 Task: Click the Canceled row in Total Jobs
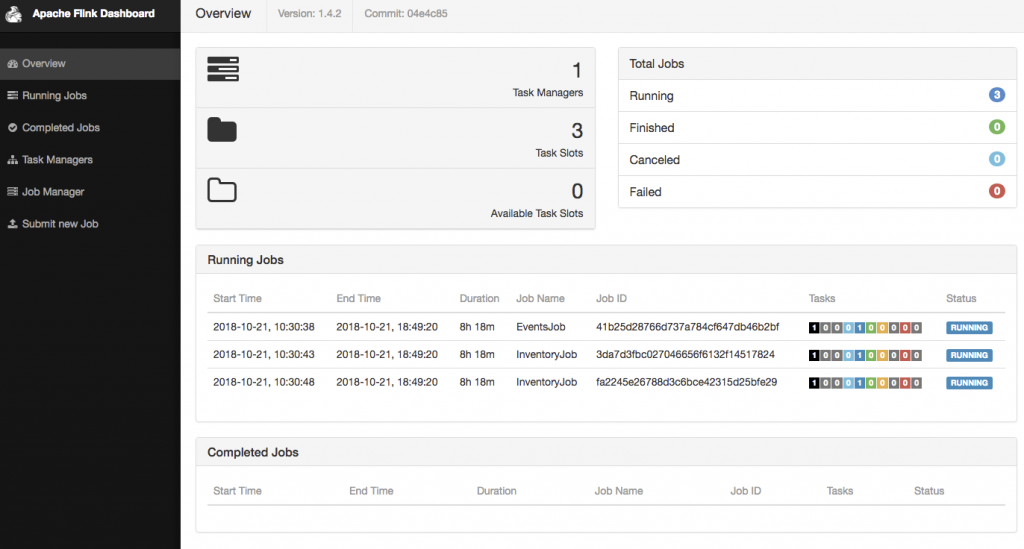tap(817, 159)
